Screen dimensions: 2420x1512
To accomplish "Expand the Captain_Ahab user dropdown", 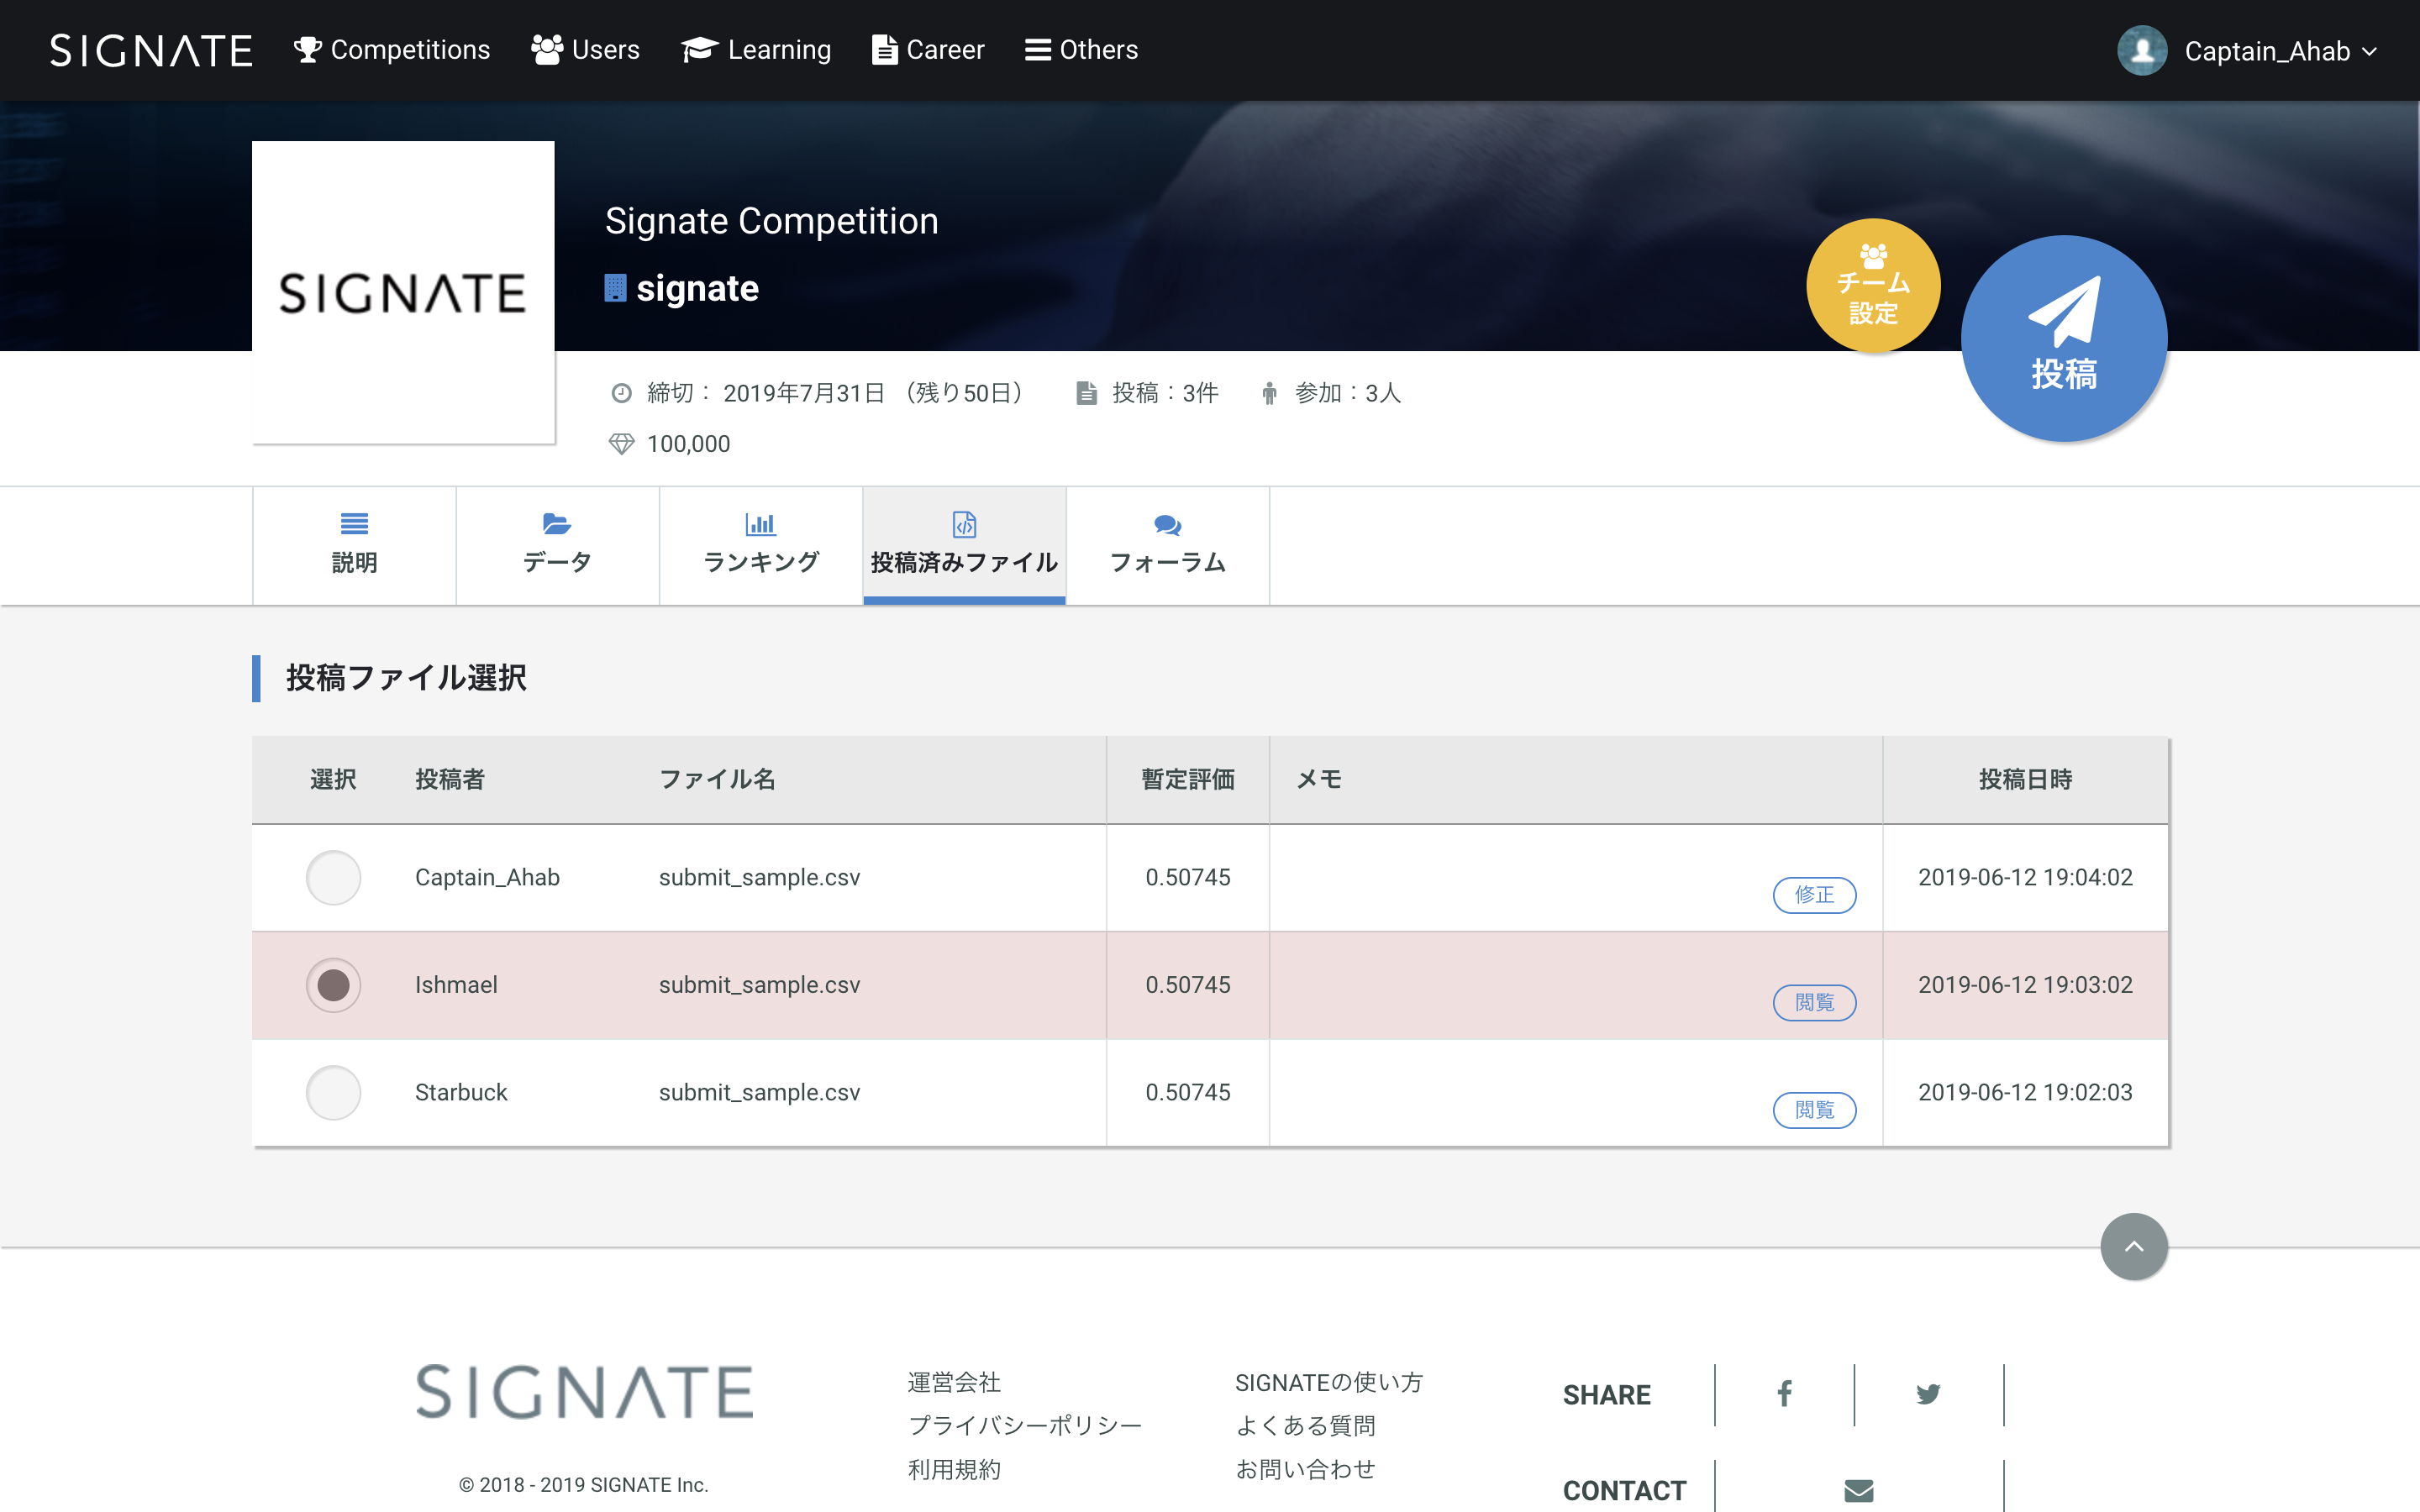I will (x=2368, y=51).
